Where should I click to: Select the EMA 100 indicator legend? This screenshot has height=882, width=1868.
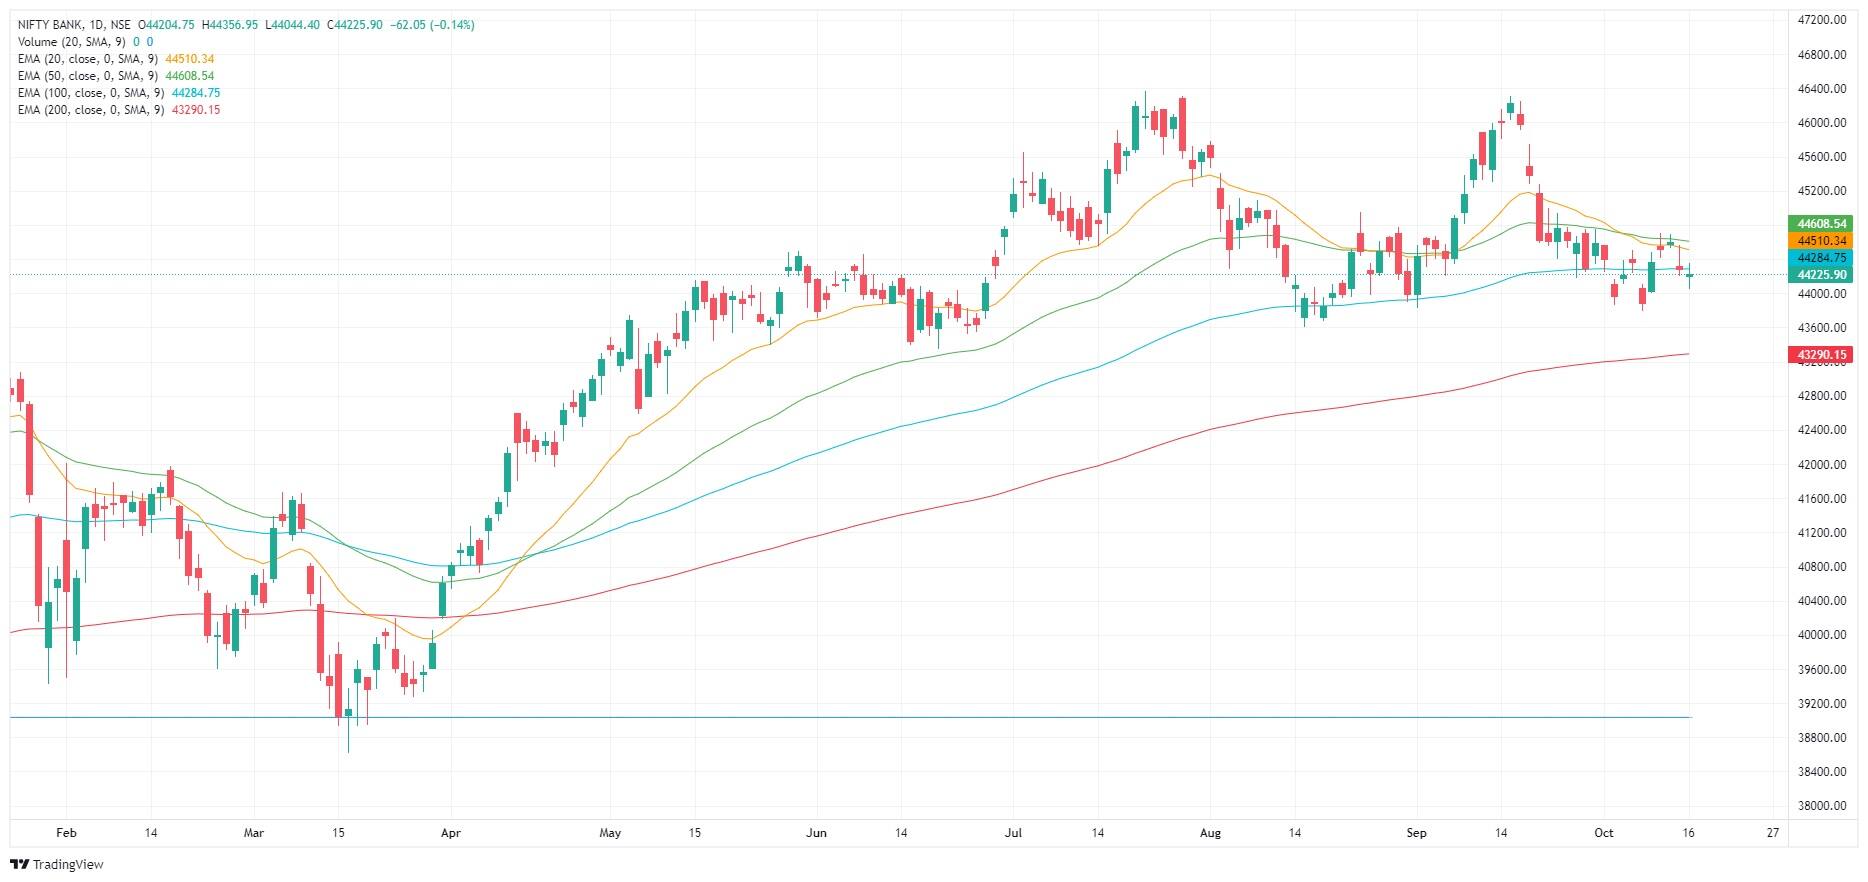90,93
